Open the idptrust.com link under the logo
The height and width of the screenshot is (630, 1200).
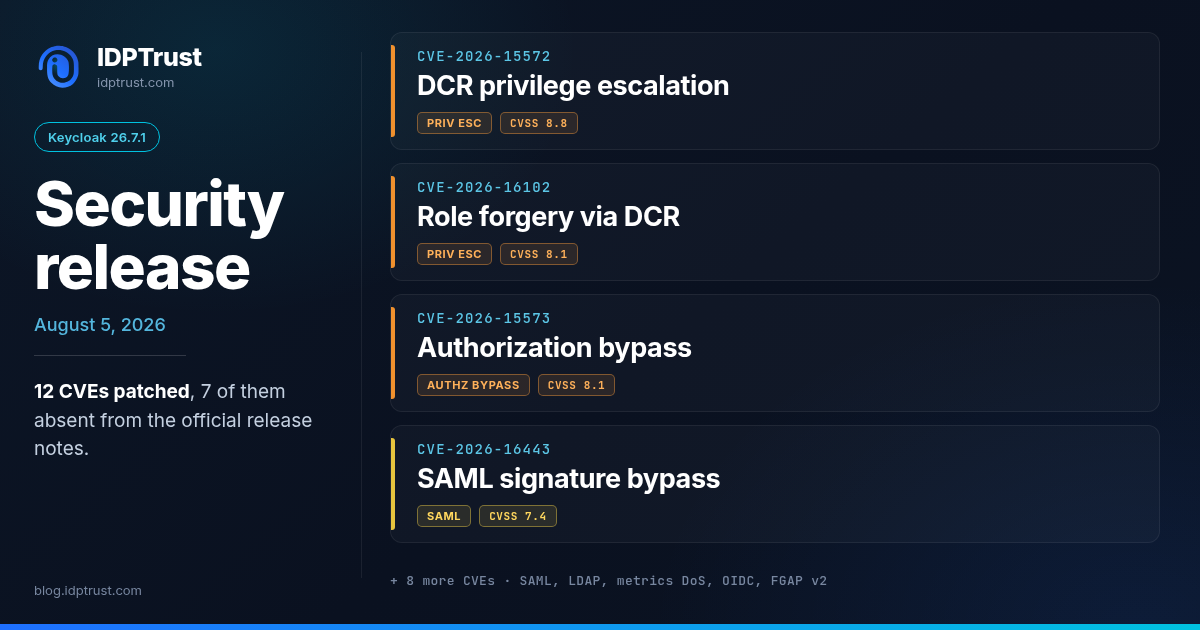pos(135,83)
